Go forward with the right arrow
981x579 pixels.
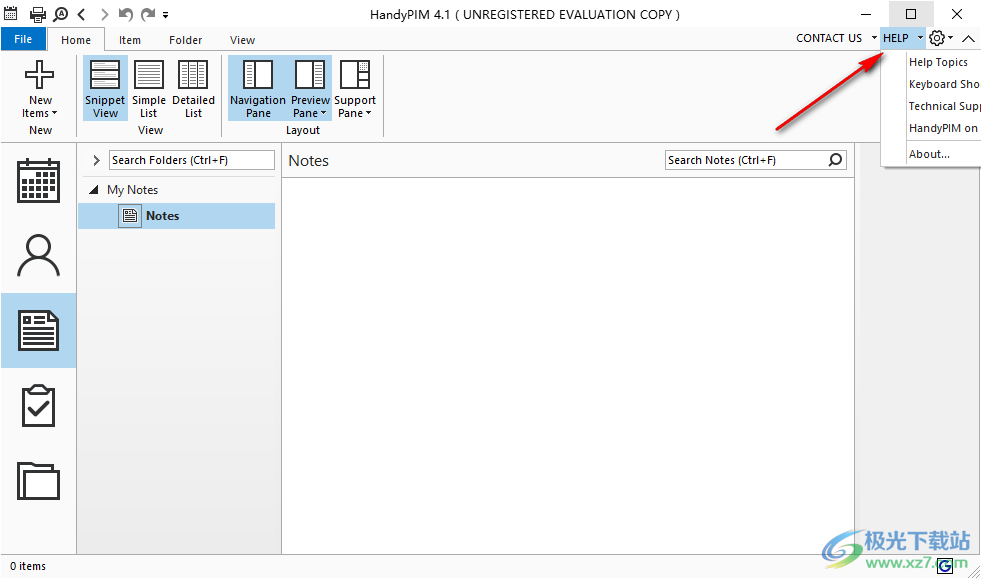click(x=104, y=14)
